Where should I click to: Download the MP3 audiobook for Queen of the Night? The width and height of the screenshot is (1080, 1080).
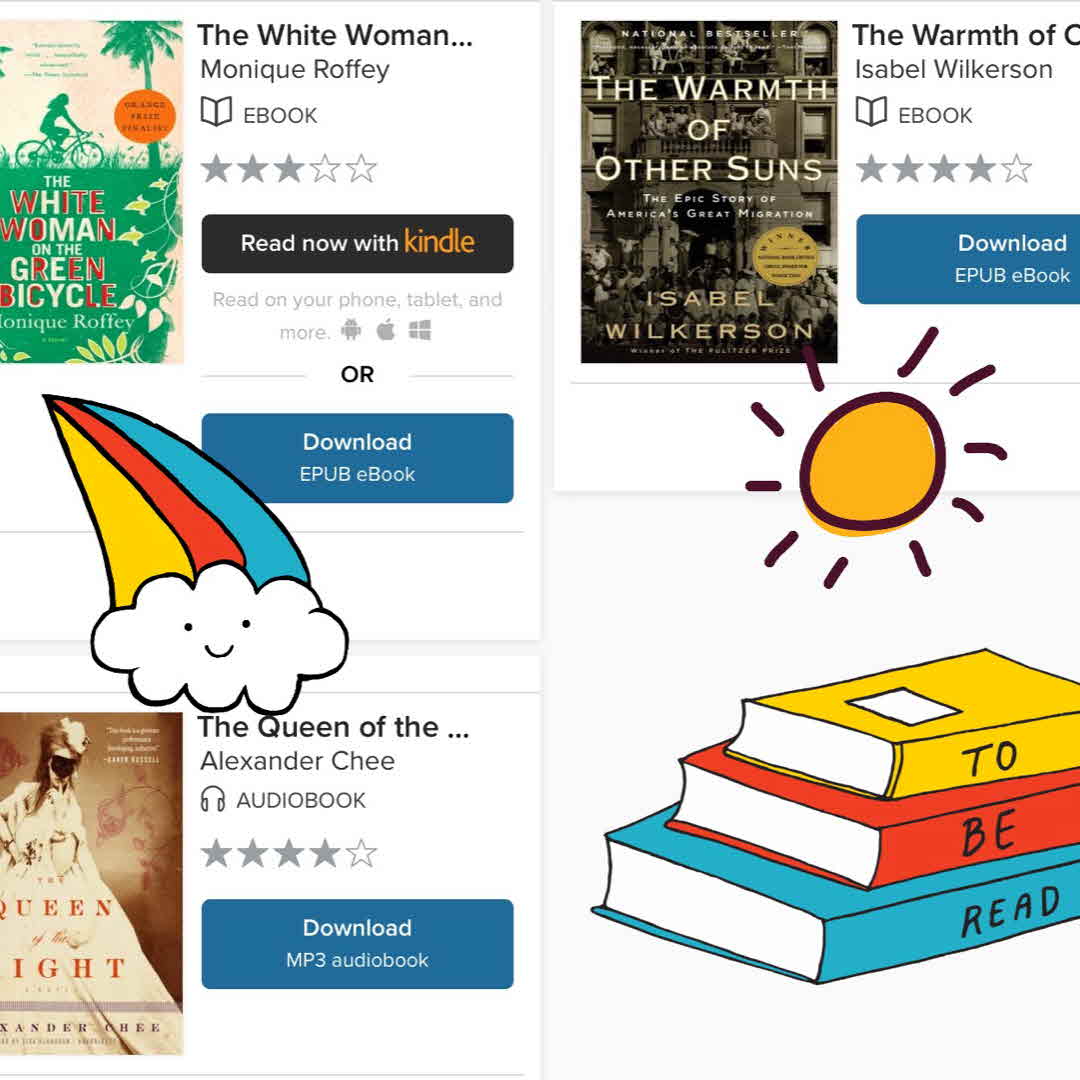click(x=357, y=943)
